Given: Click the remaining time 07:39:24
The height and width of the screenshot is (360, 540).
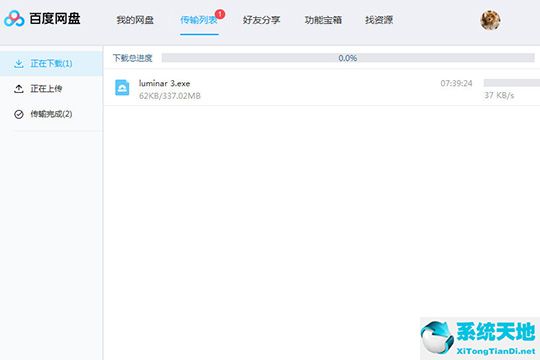Looking at the screenshot, I should pos(456,83).
